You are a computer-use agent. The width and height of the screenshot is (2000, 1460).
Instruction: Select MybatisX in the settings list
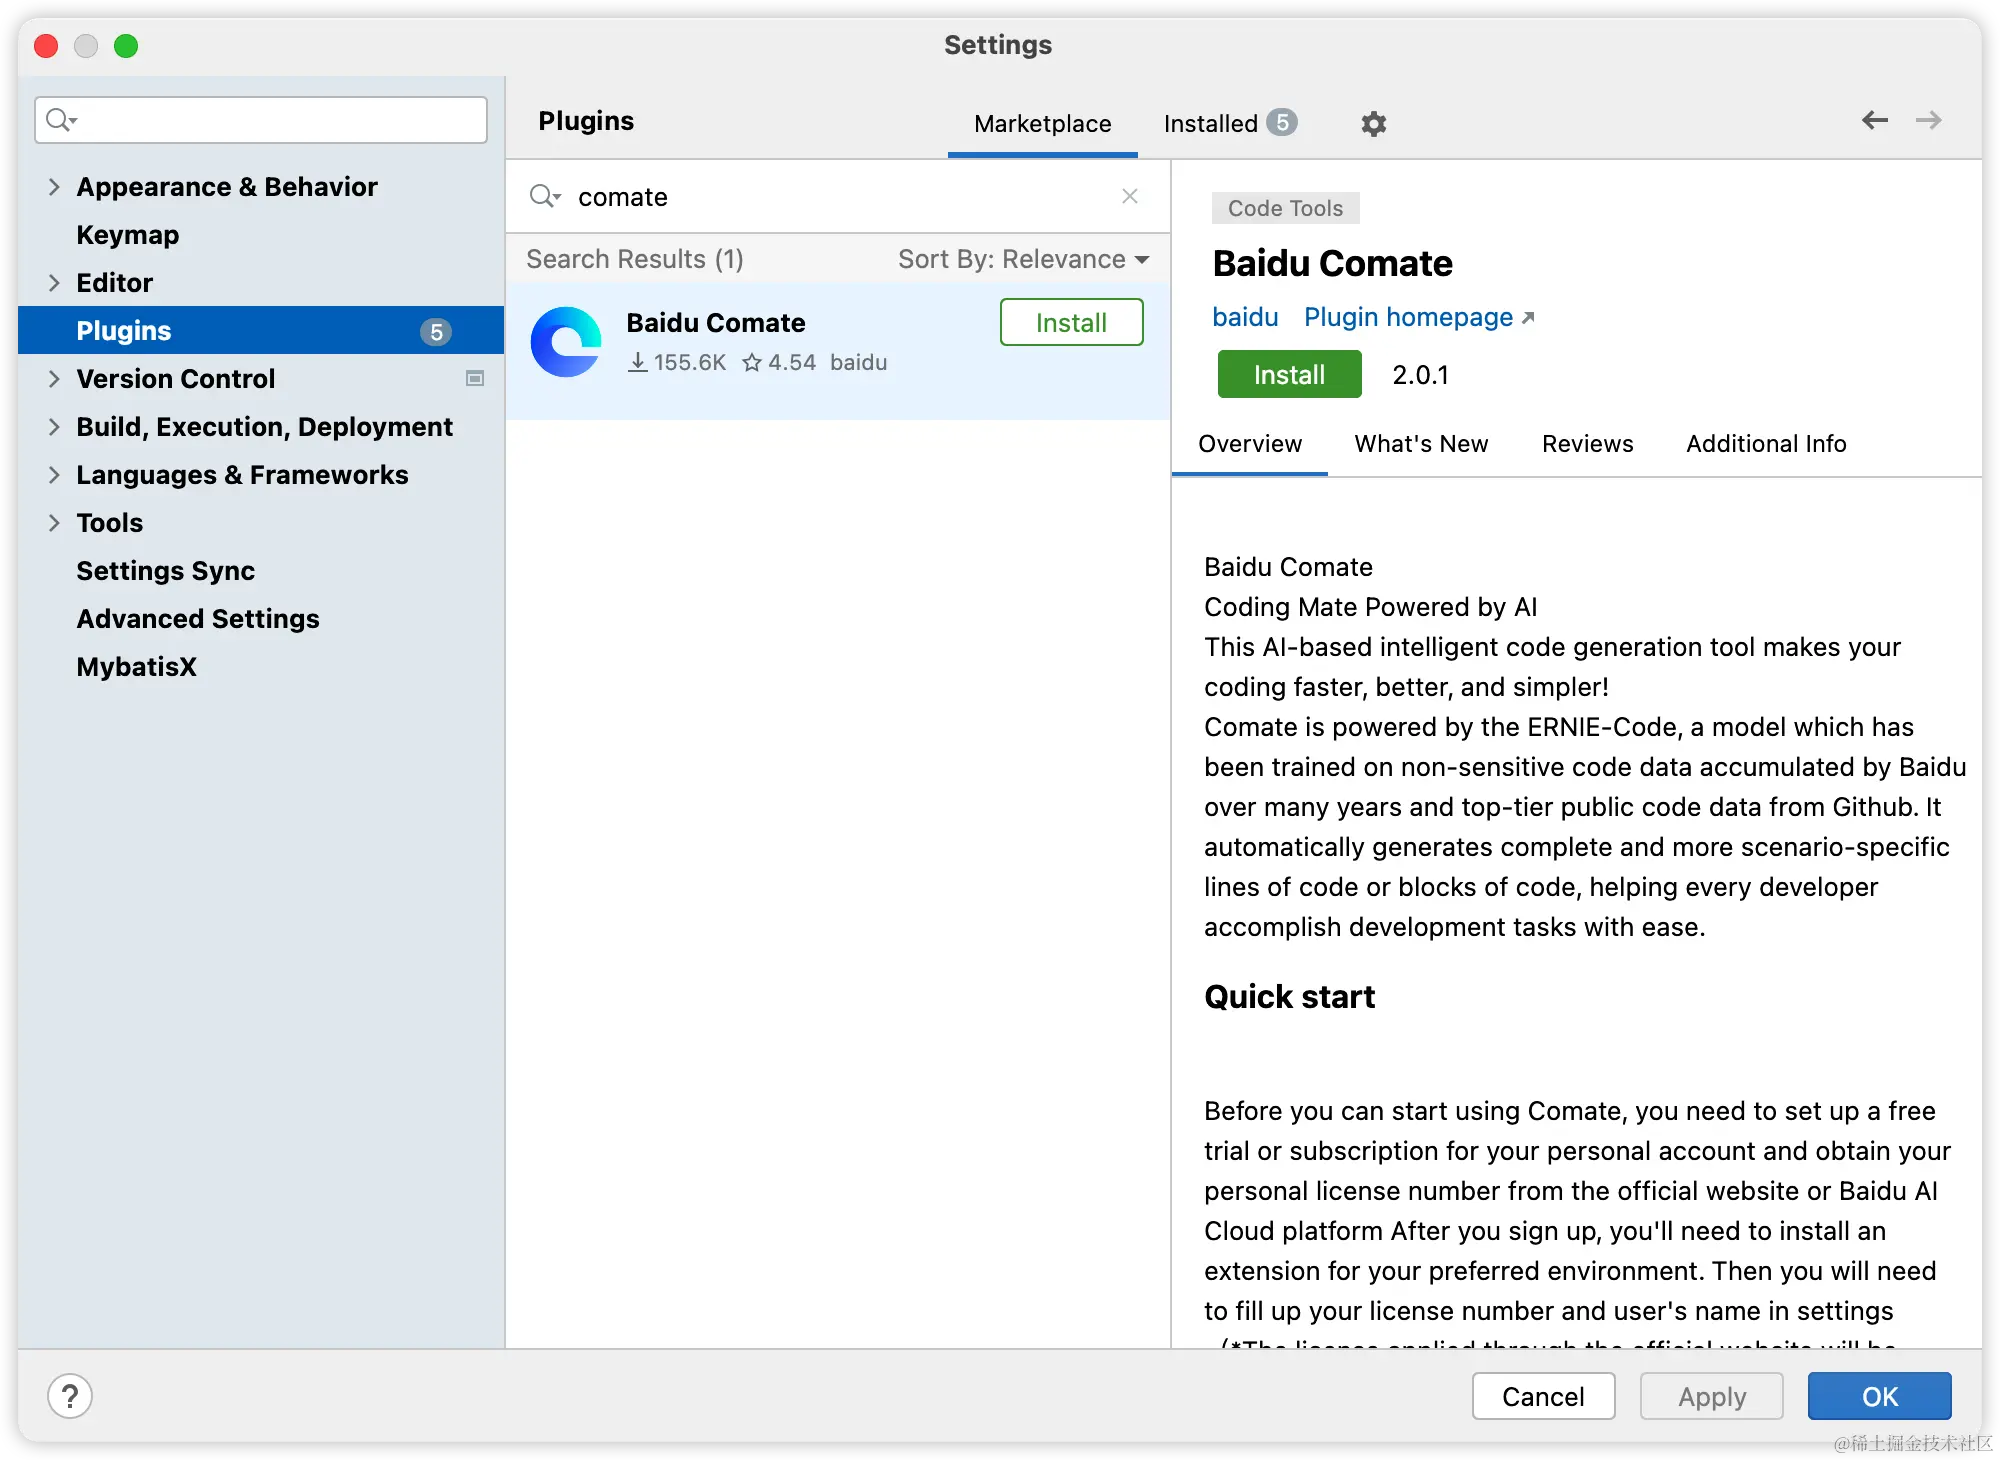pos(137,667)
